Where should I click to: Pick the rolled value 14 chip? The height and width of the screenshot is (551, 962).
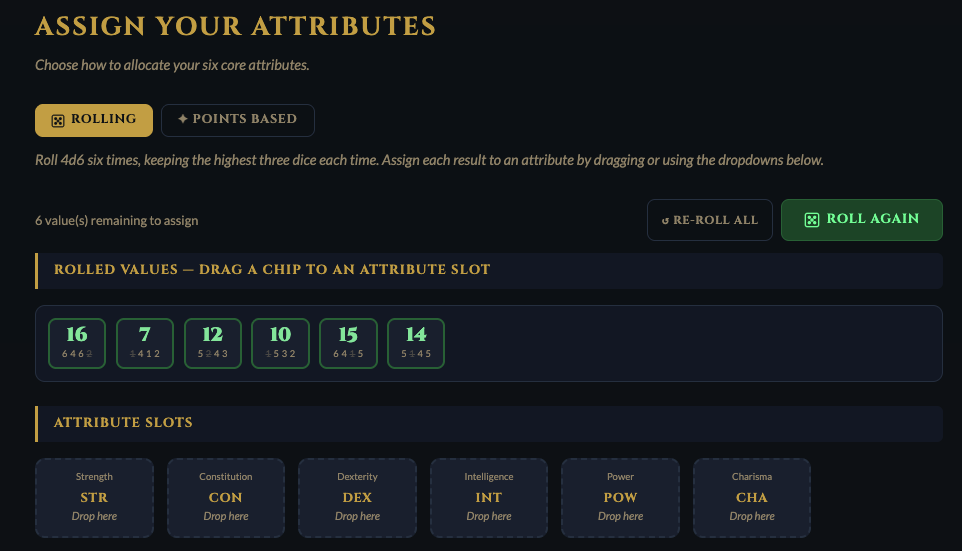click(416, 343)
